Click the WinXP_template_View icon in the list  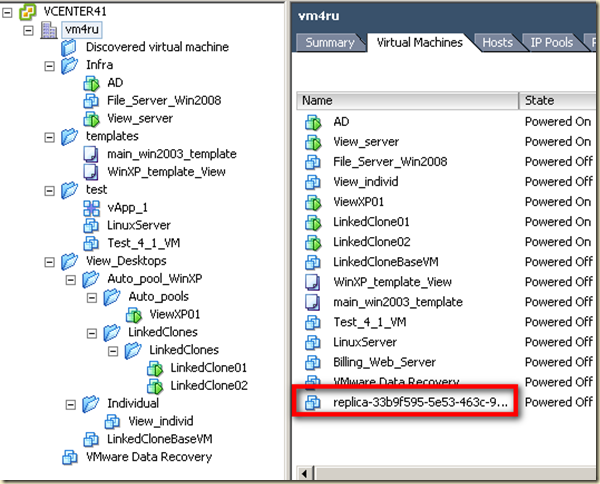312,282
